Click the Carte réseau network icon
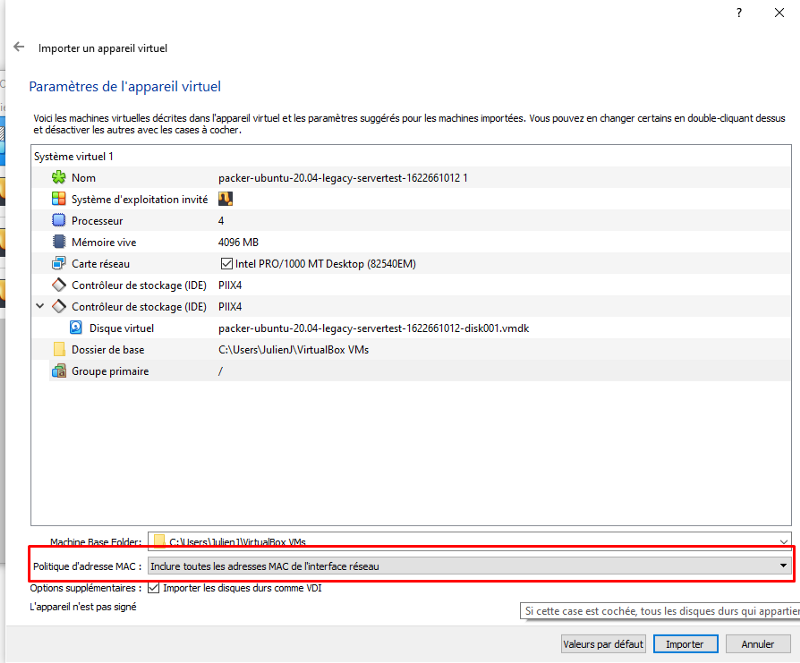Screen dimensions: 800x663 58,264
